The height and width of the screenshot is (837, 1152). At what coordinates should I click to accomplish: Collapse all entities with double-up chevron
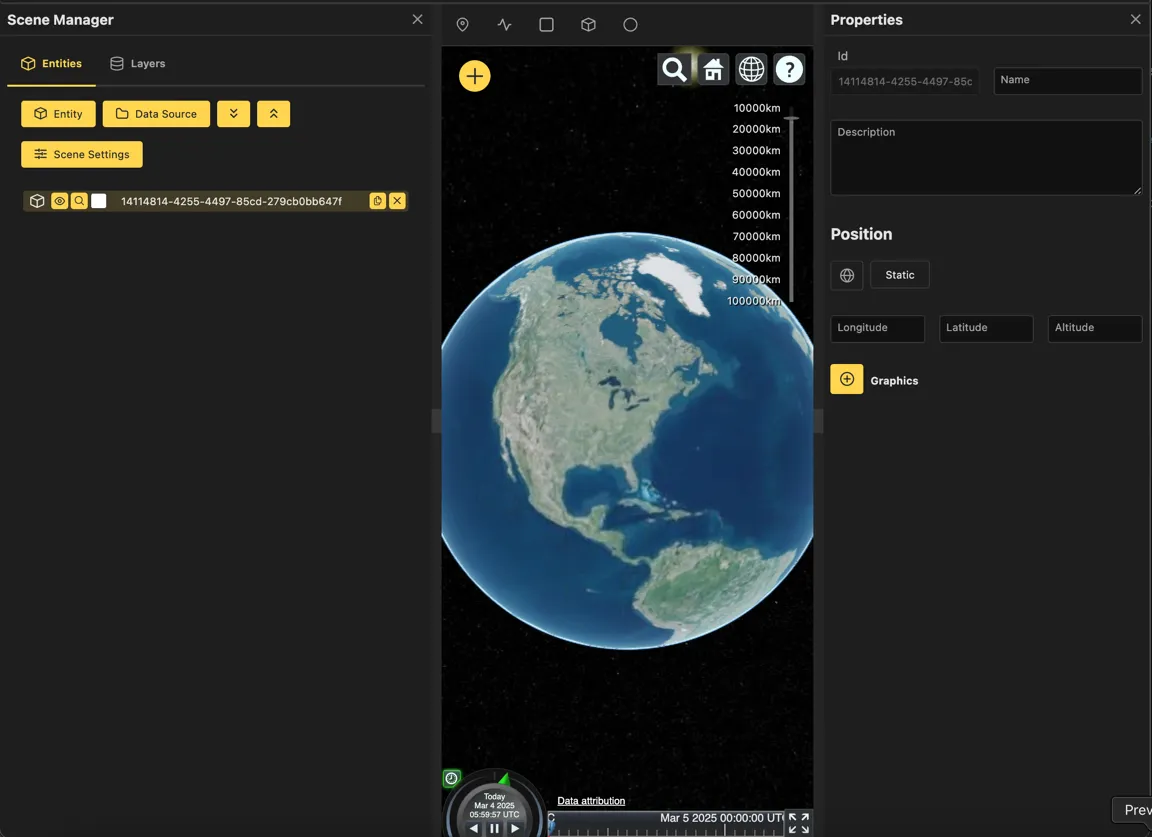point(273,114)
